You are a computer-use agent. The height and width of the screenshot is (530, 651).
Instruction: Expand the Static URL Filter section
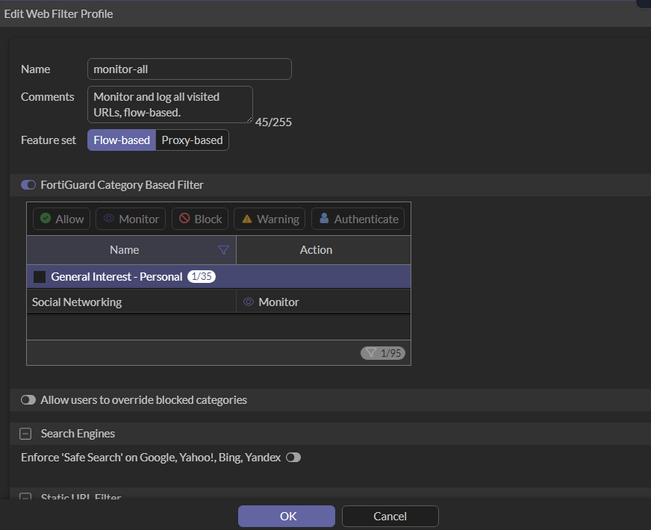tap(26, 497)
